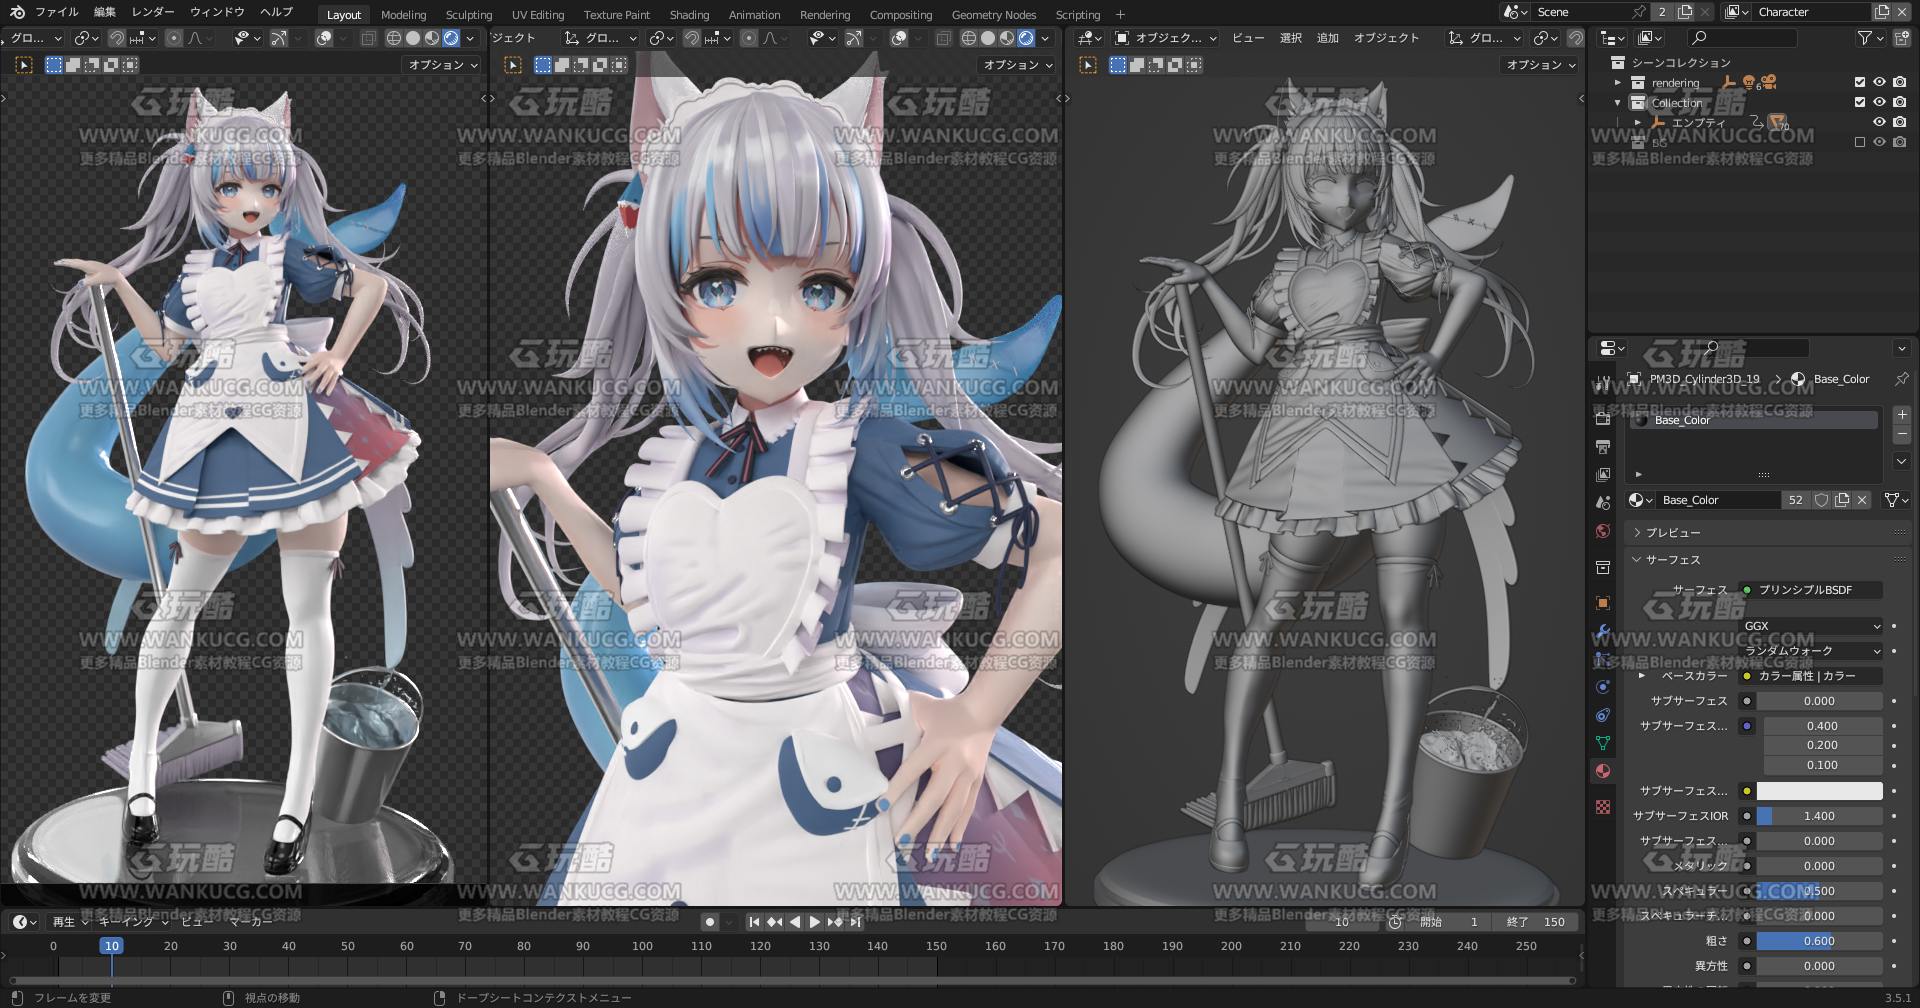Viewport: 1920px width, 1008px height.
Task: Click the 粗さ roughness slider
Action: [x=1819, y=941]
